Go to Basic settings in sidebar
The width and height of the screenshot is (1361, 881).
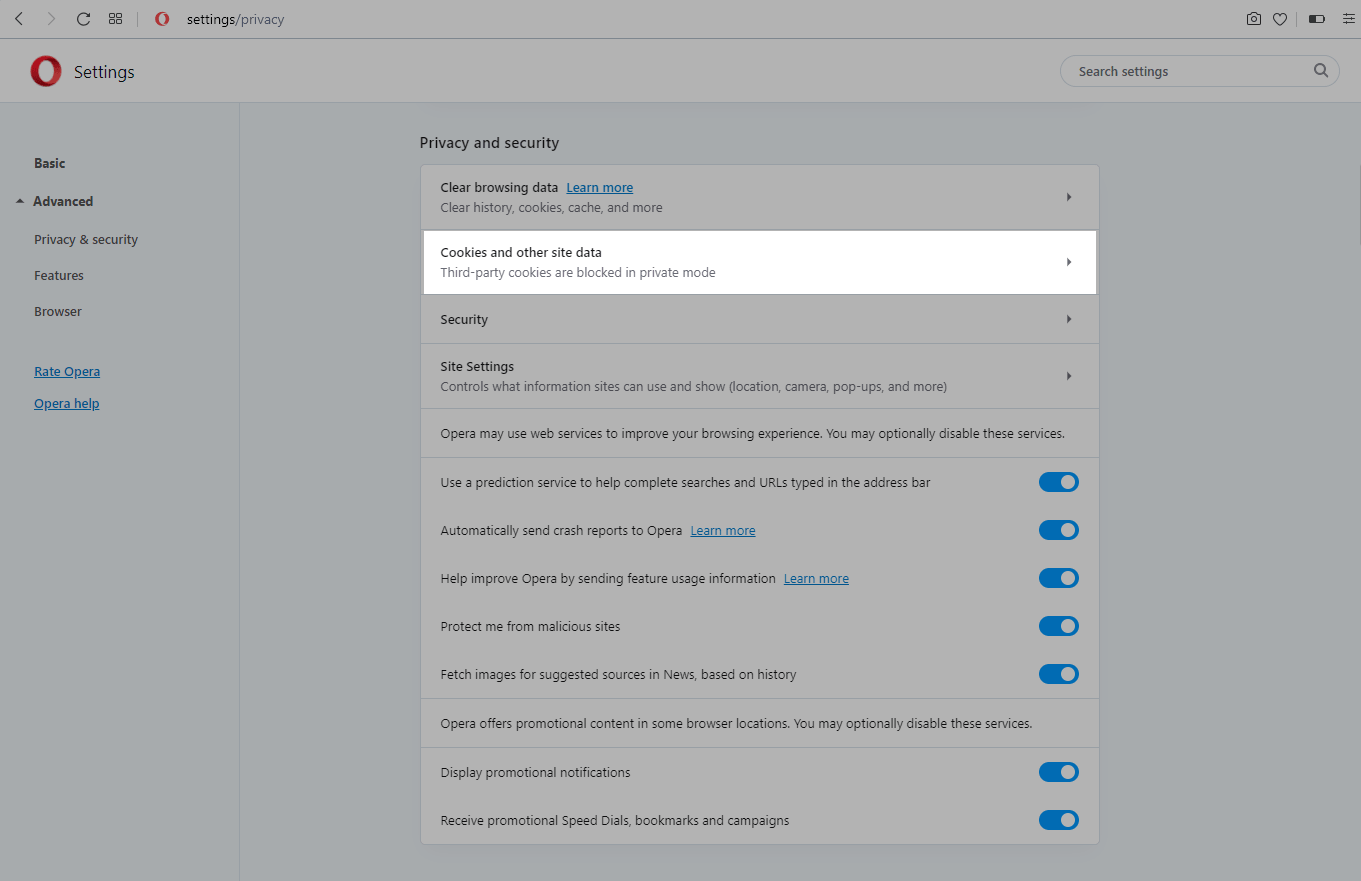50,163
